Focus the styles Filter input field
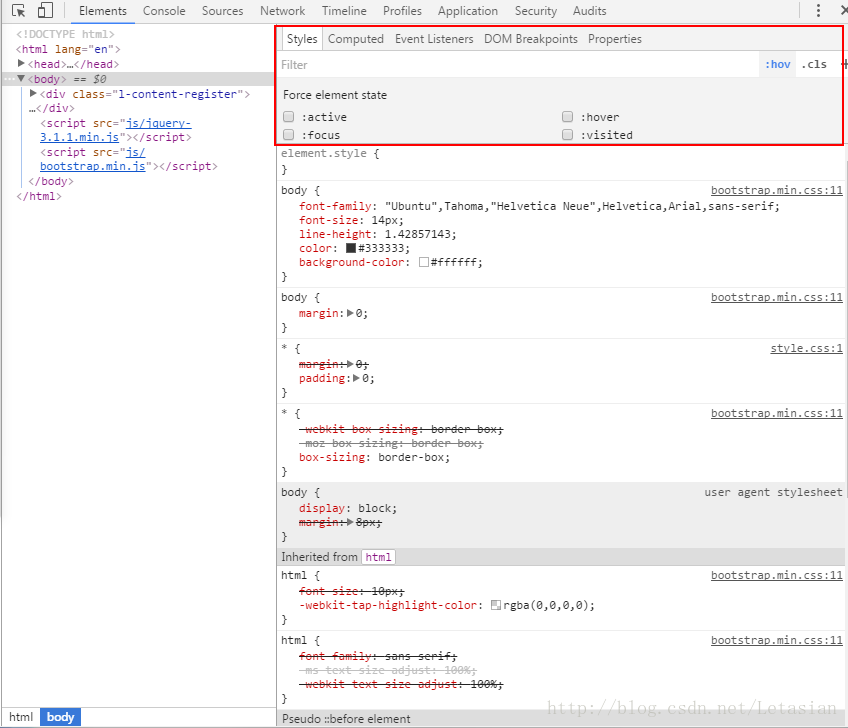 (x=518, y=65)
